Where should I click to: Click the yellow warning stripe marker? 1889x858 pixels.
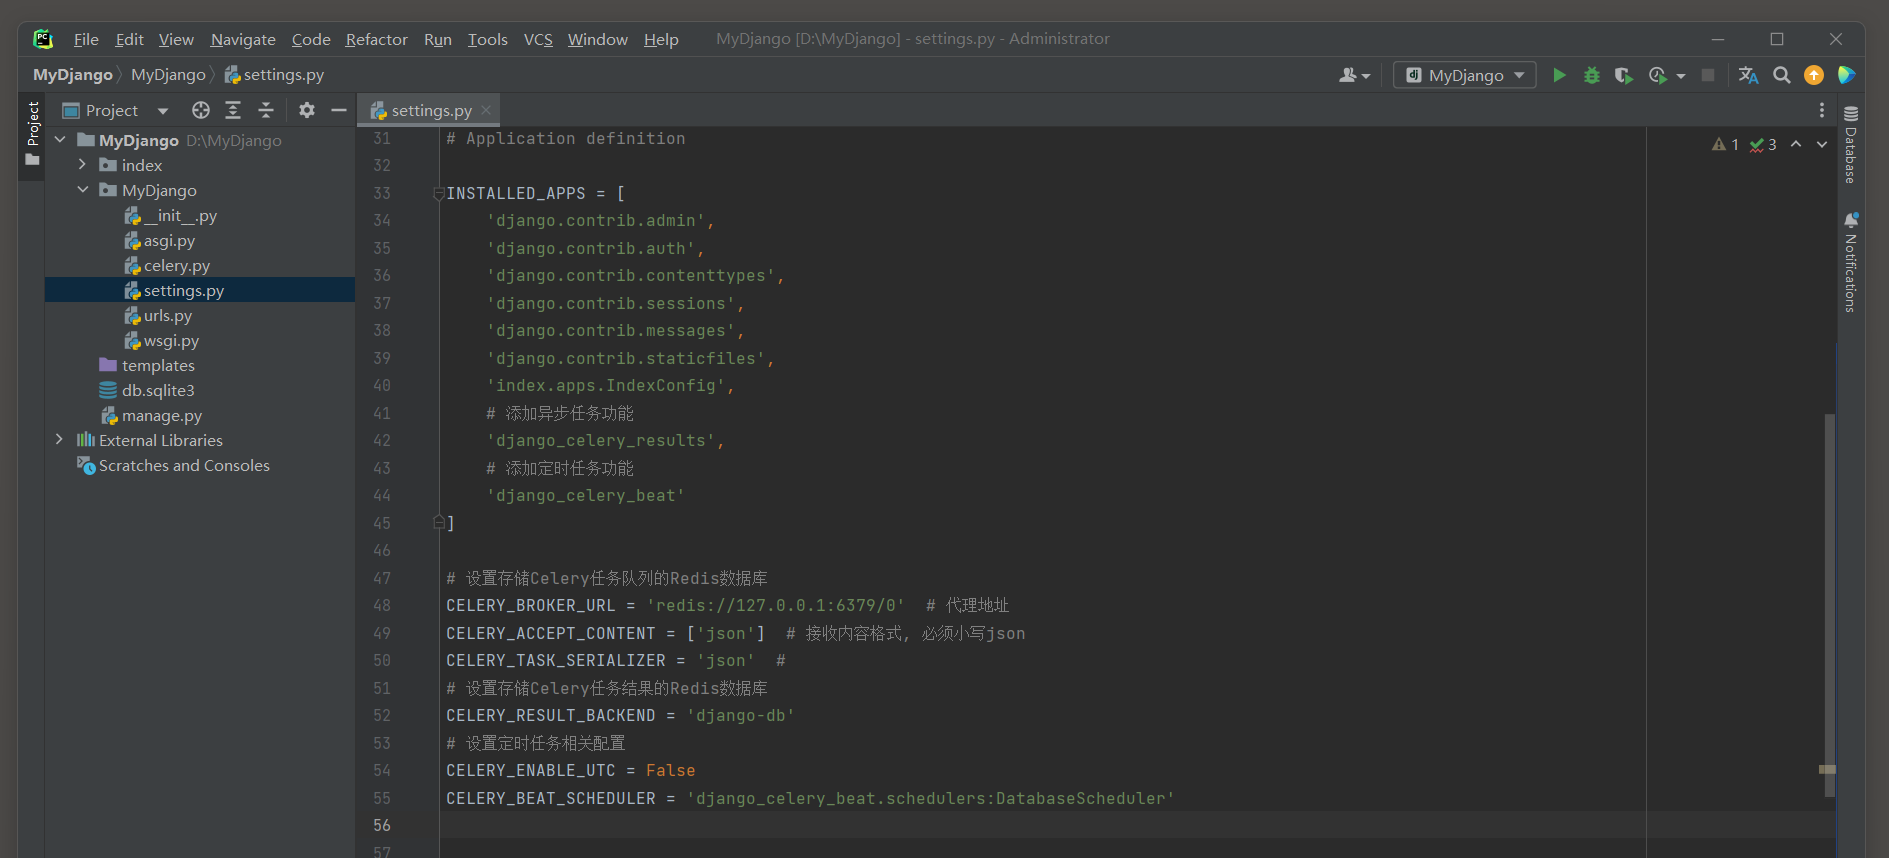1827,769
